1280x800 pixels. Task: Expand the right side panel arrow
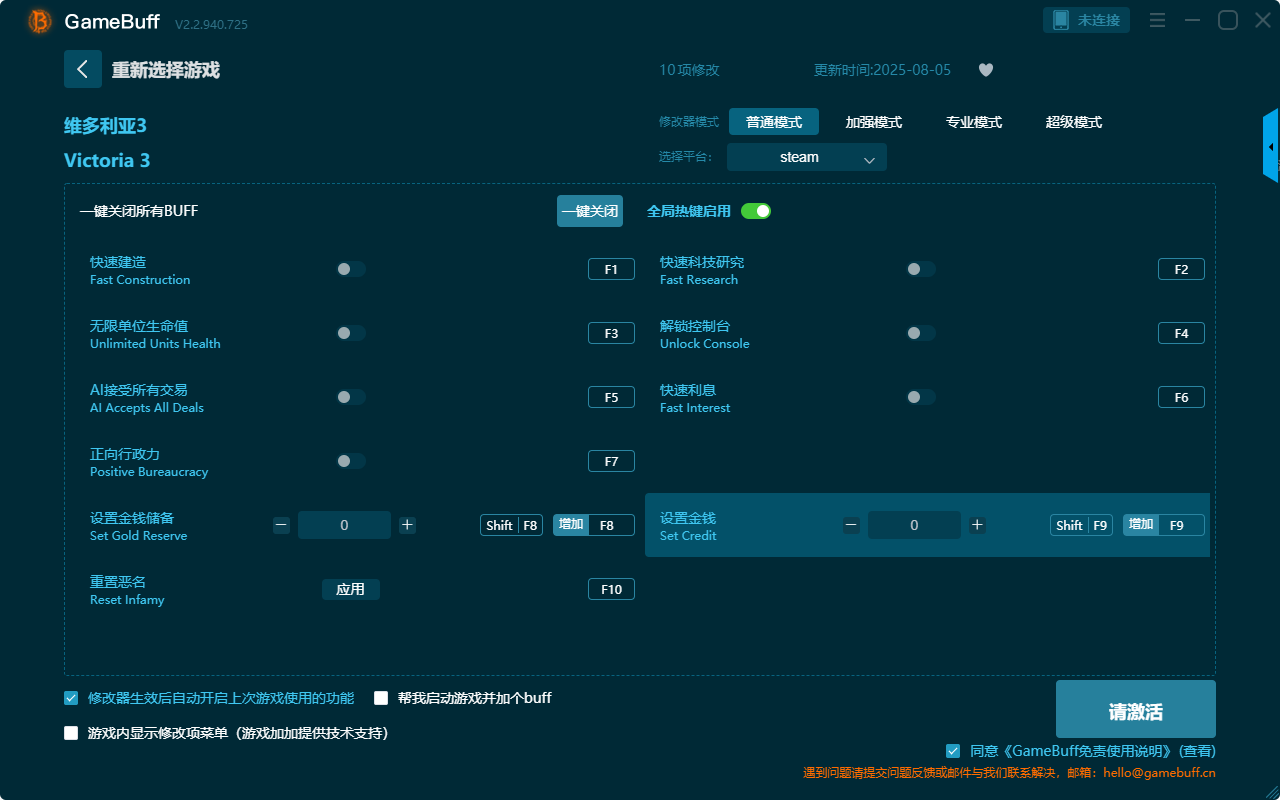[x=1271, y=146]
